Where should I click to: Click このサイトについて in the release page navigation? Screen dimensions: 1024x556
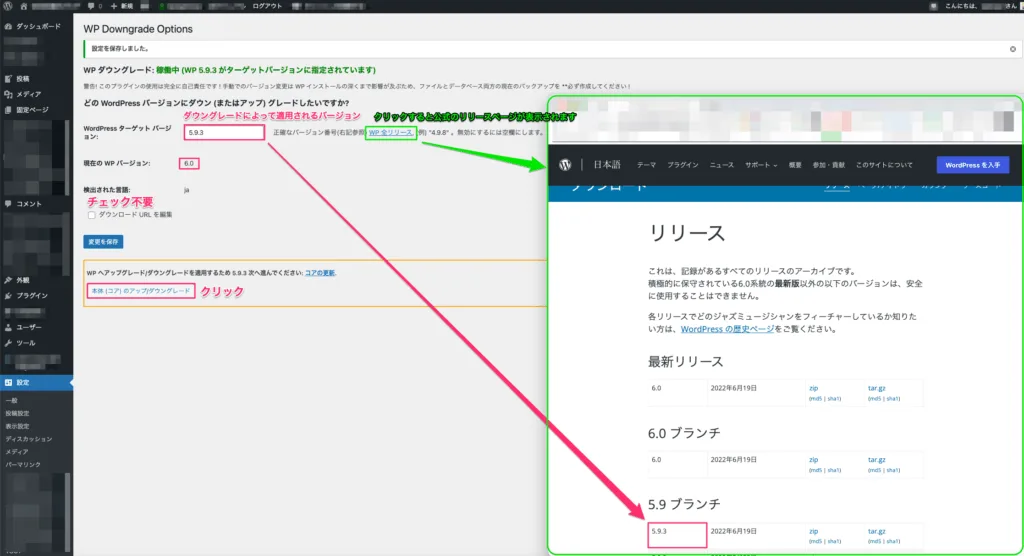click(x=884, y=165)
